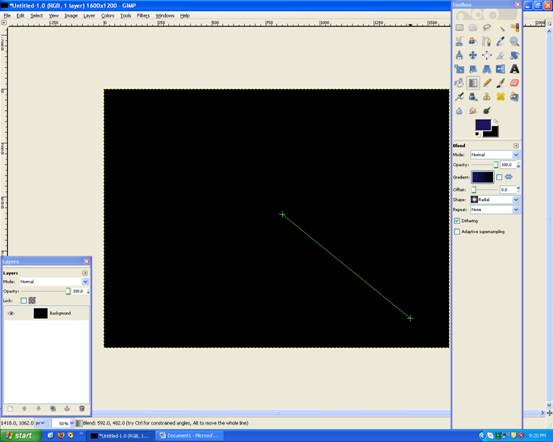Toggle the Dithering checkbox
The height and width of the screenshot is (442, 553).
tap(457, 221)
